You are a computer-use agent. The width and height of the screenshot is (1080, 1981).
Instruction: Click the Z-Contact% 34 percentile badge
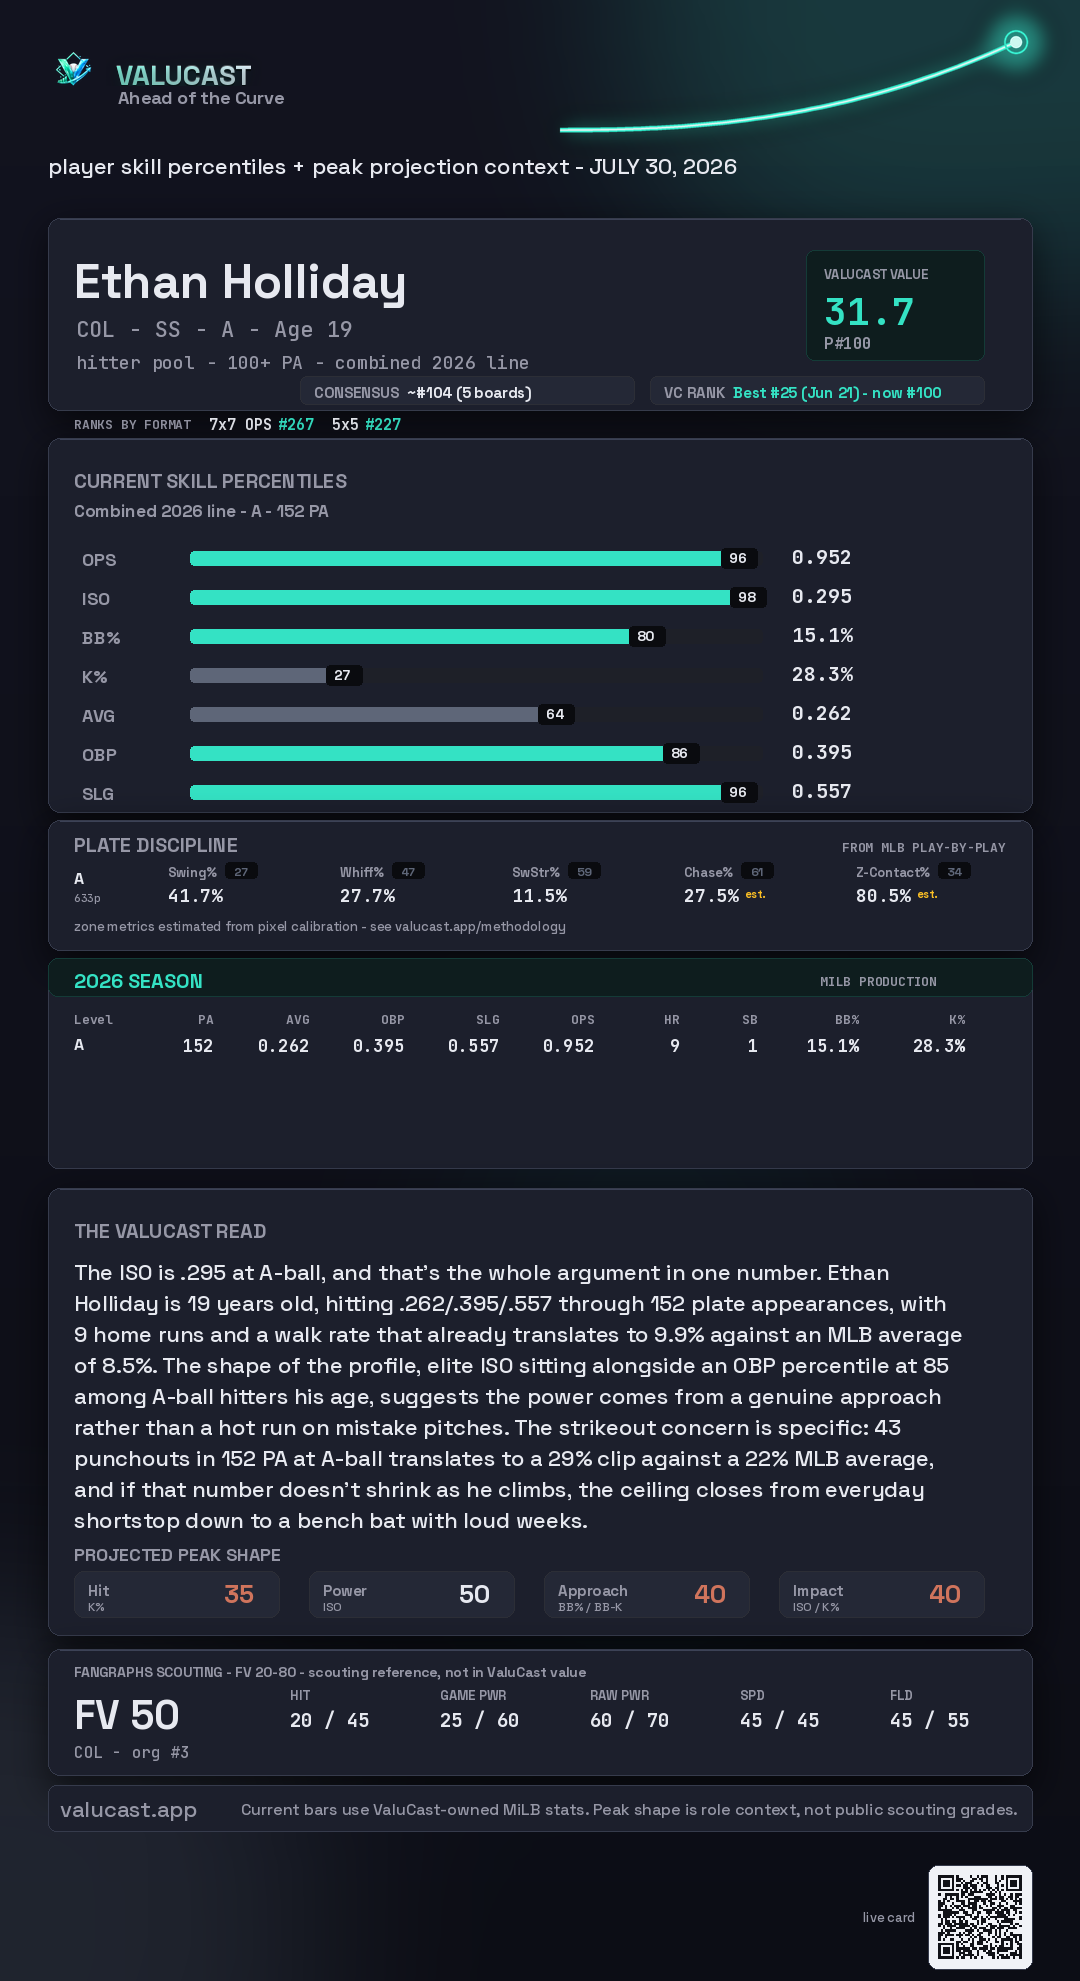[x=954, y=872]
